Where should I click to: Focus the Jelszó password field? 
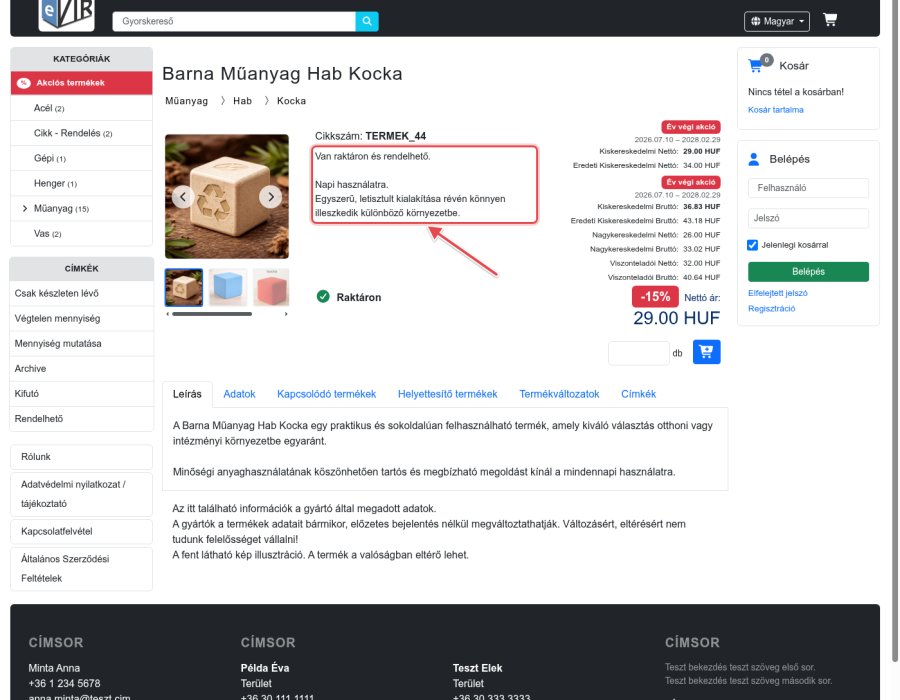tap(808, 218)
